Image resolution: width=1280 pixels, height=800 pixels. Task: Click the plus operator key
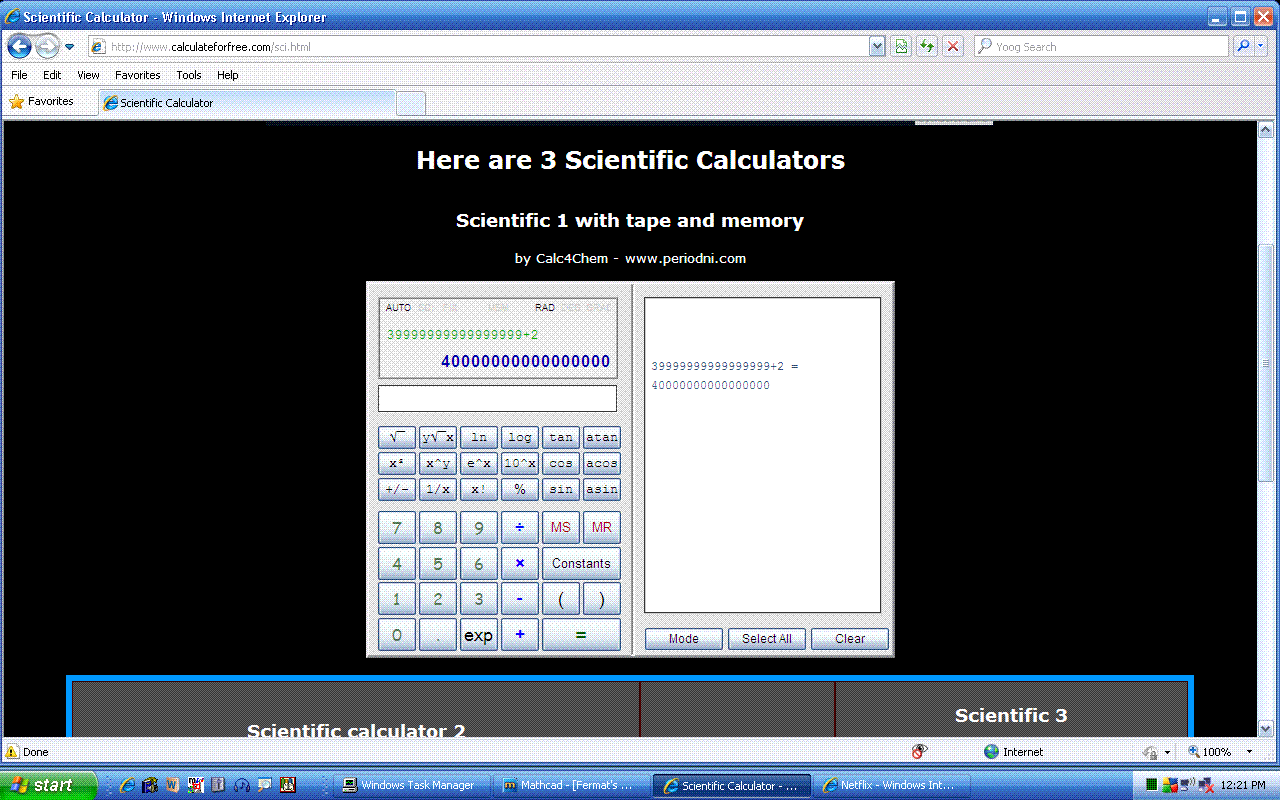coord(520,635)
